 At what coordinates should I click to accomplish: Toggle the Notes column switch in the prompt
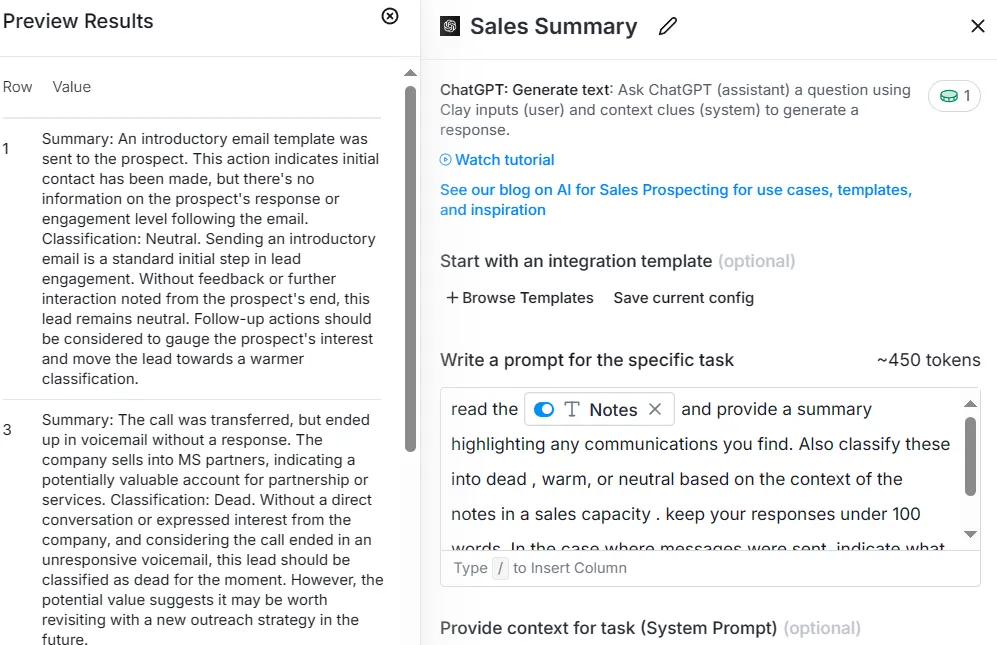(544, 410)
